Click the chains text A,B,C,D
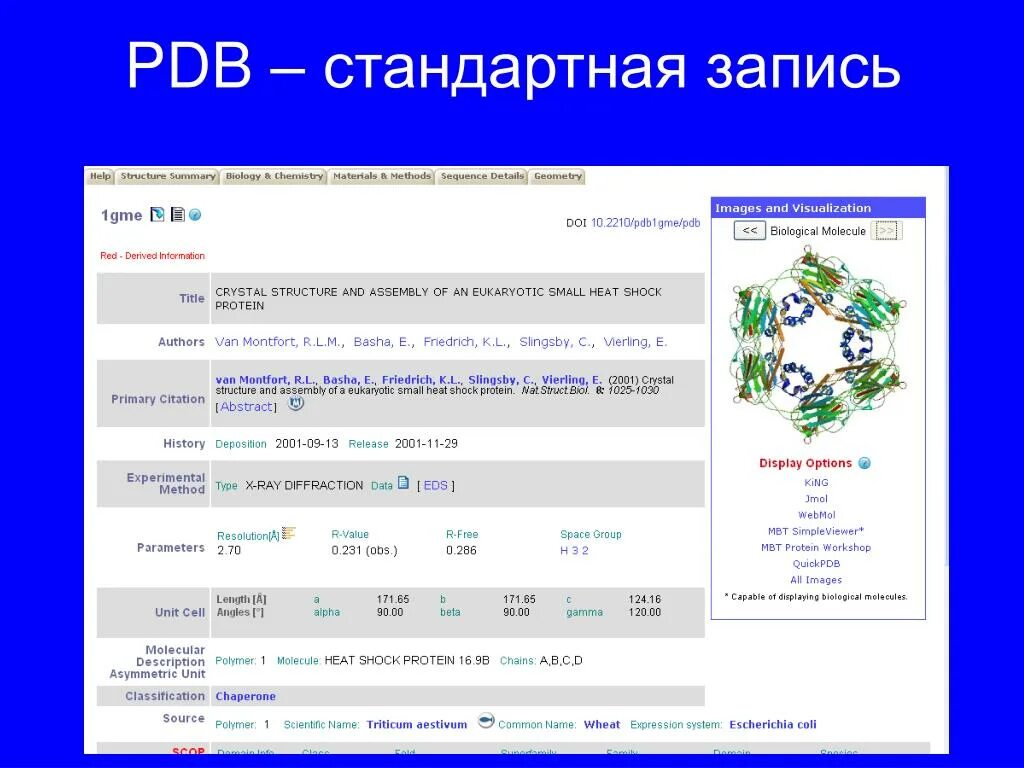Viewport: 1024px width, 768px height. pos(561,660)
